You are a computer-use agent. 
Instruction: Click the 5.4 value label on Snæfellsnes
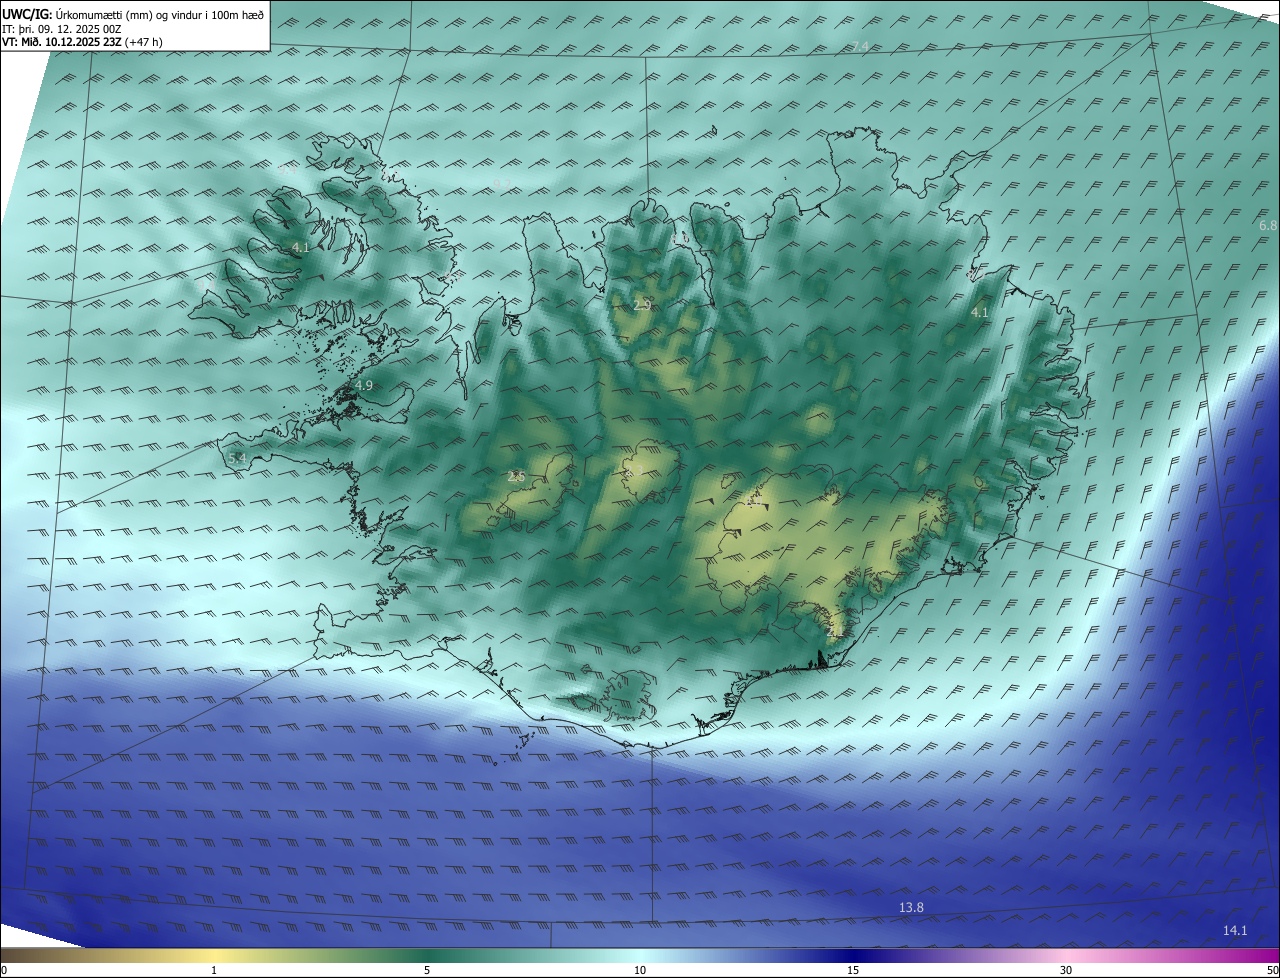[237, 458]
